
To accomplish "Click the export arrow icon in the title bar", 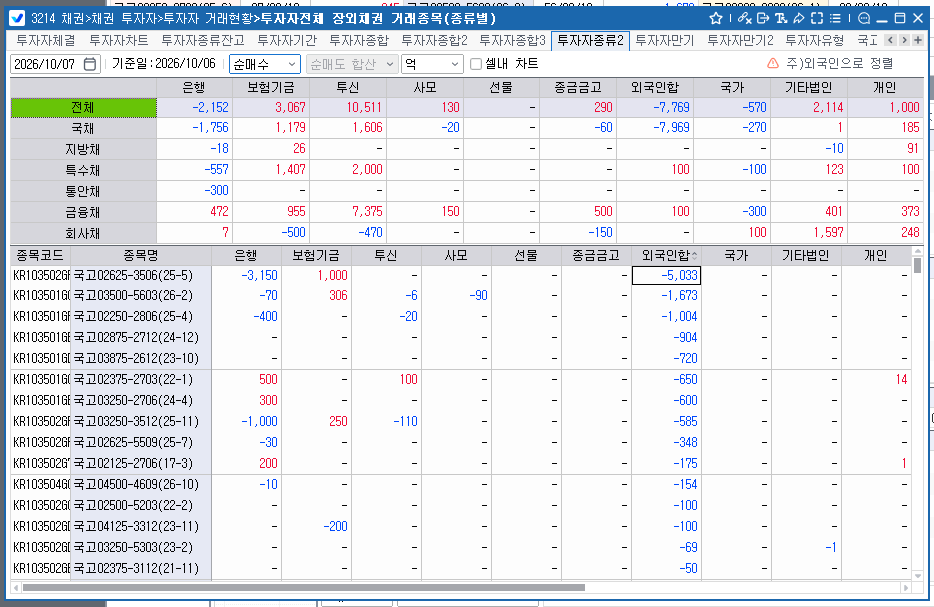I will pyautogui.click(x=762, y=18).
